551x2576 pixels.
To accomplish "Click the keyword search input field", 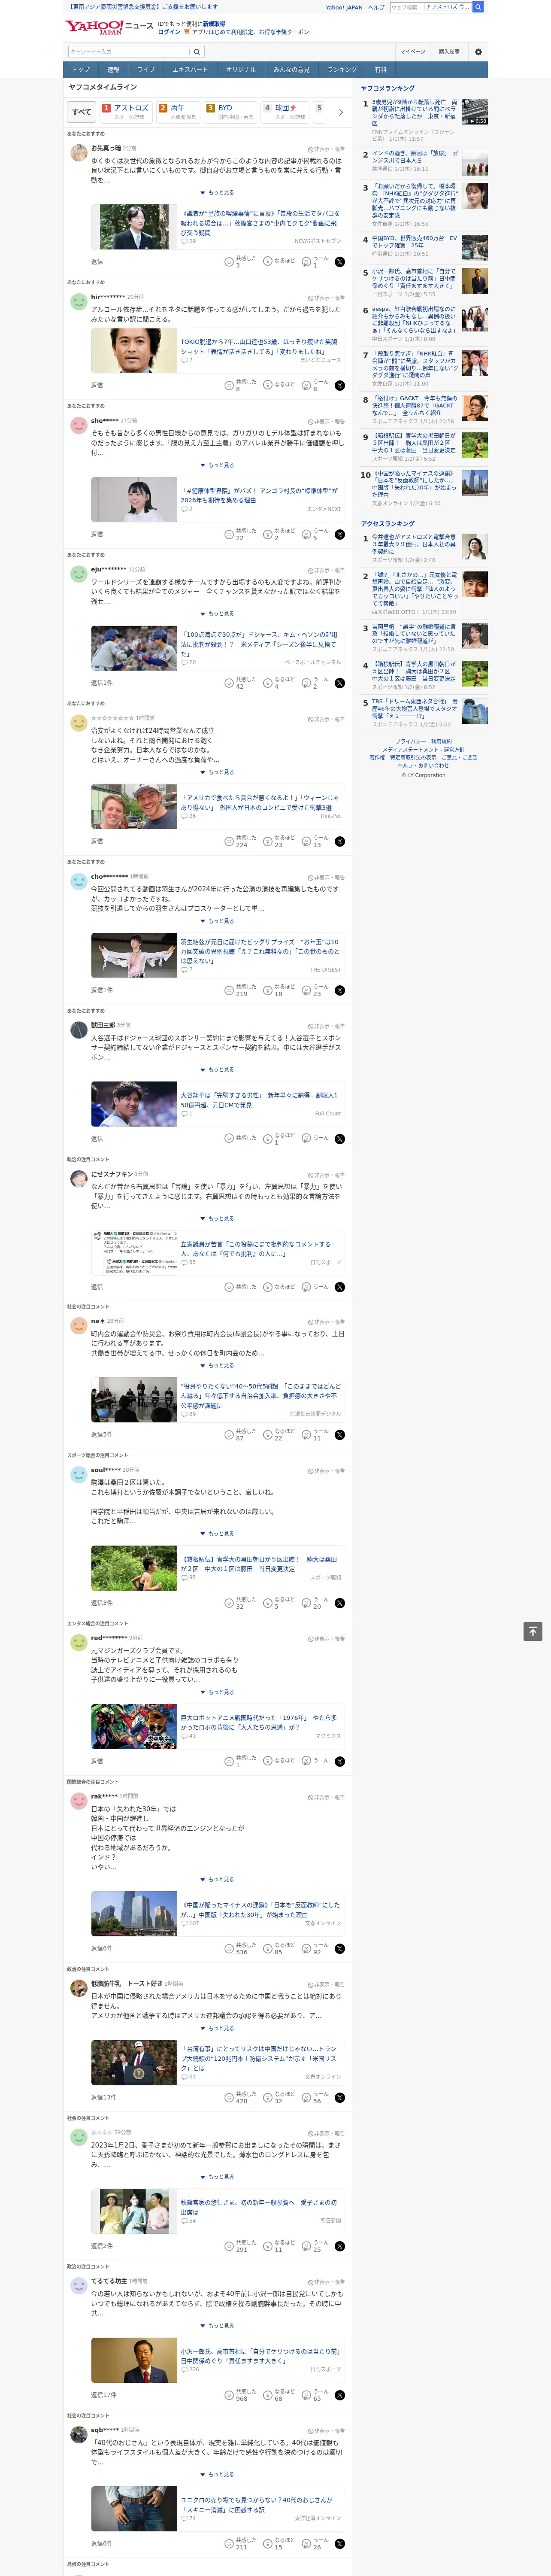I will [129, 52].
